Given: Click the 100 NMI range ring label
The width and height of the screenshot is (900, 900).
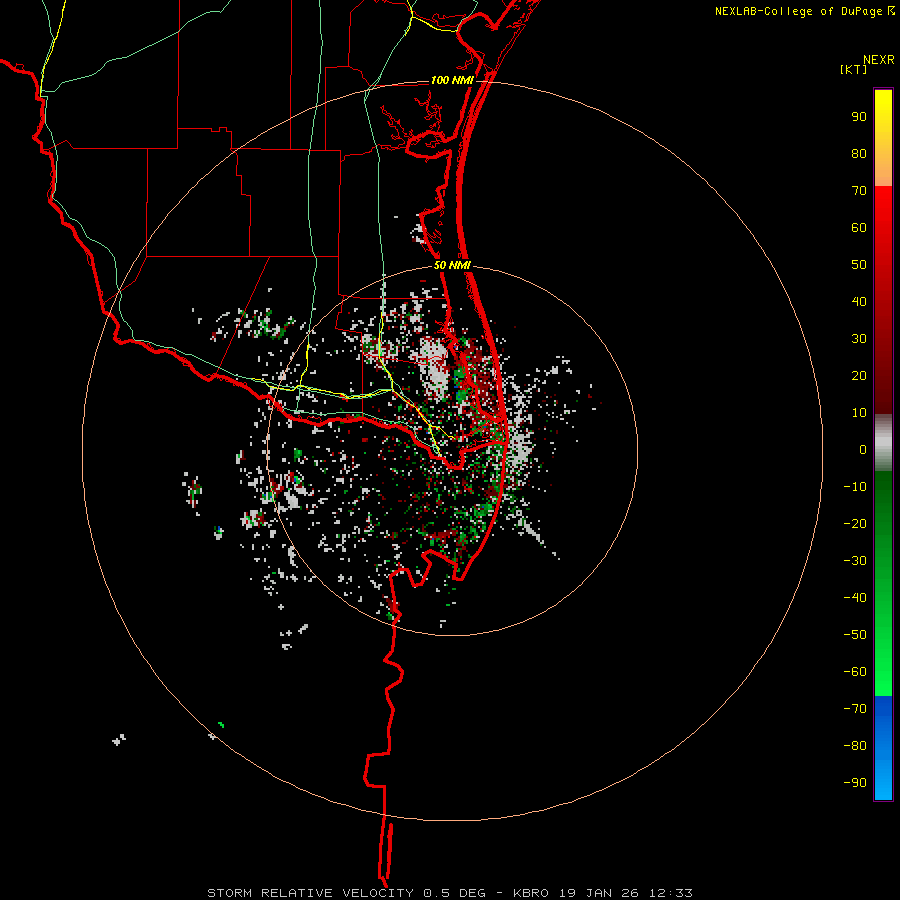Looking at the screenshot, I should click(452, 80).
